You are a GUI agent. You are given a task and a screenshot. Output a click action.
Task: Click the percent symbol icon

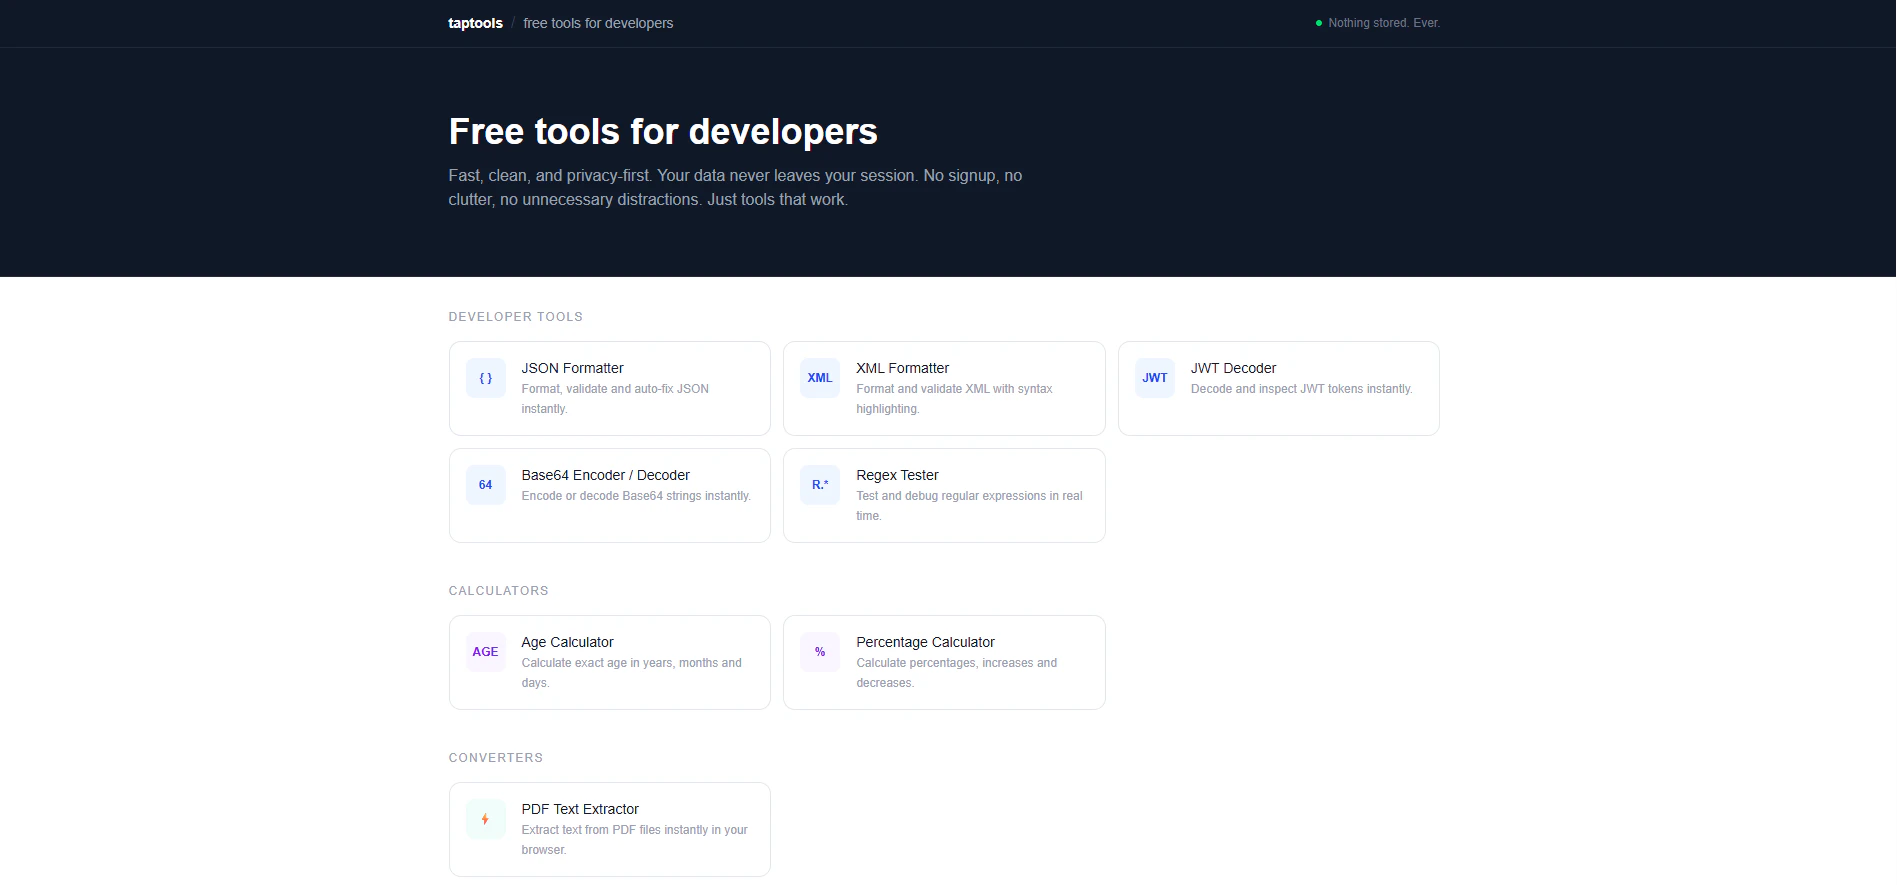(x=820, y=652)
